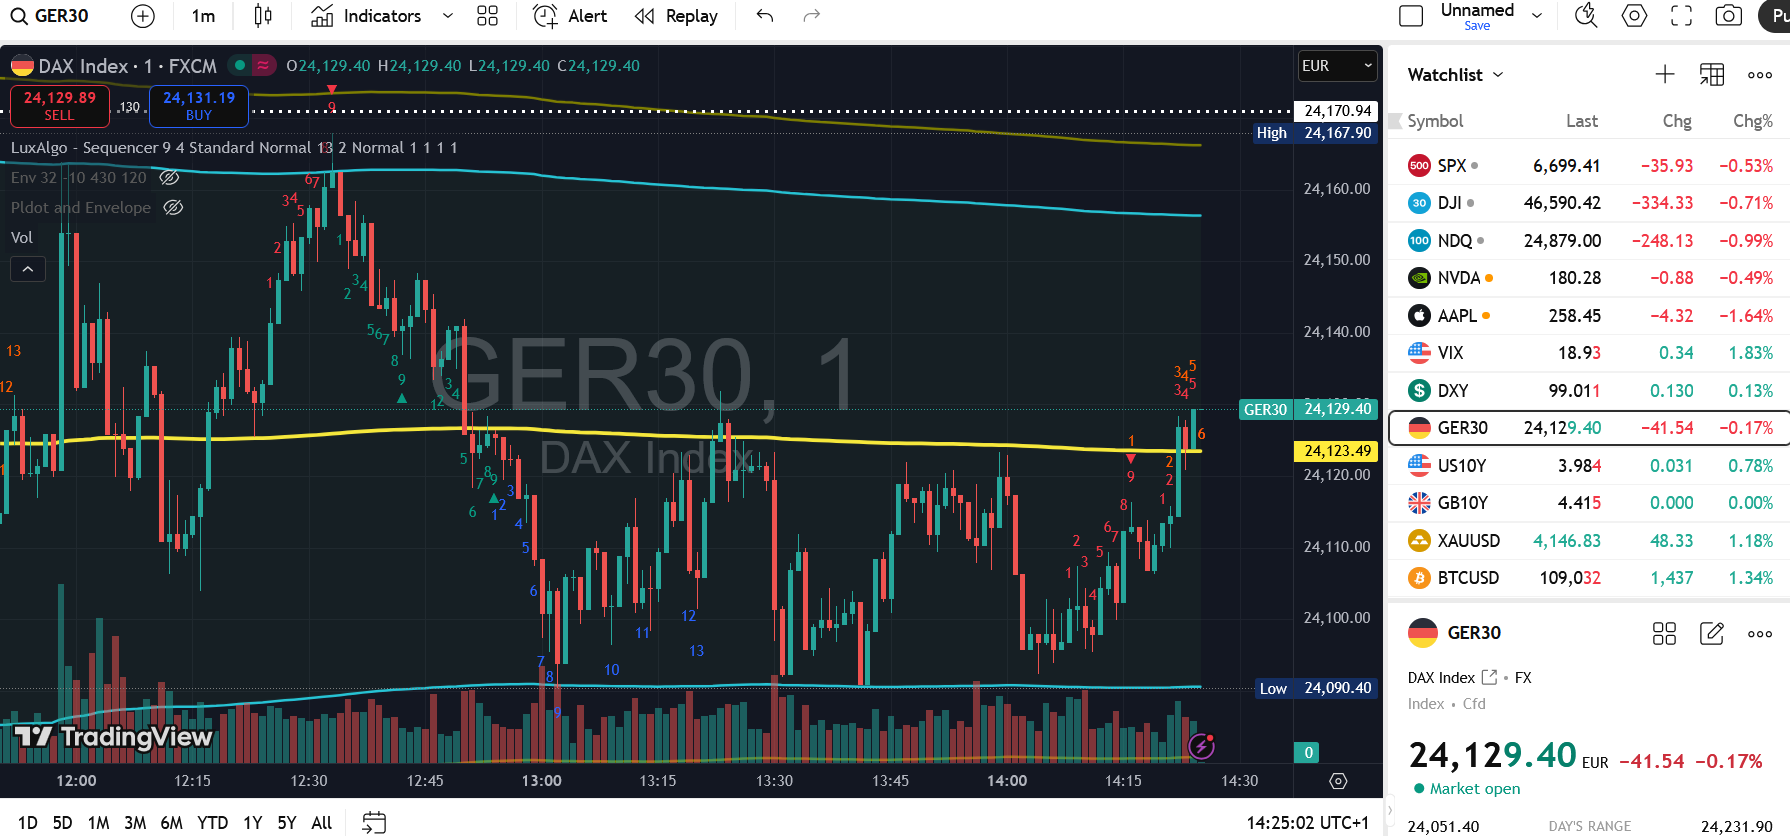Open the candlestick chart type menu

pos(263,16)
